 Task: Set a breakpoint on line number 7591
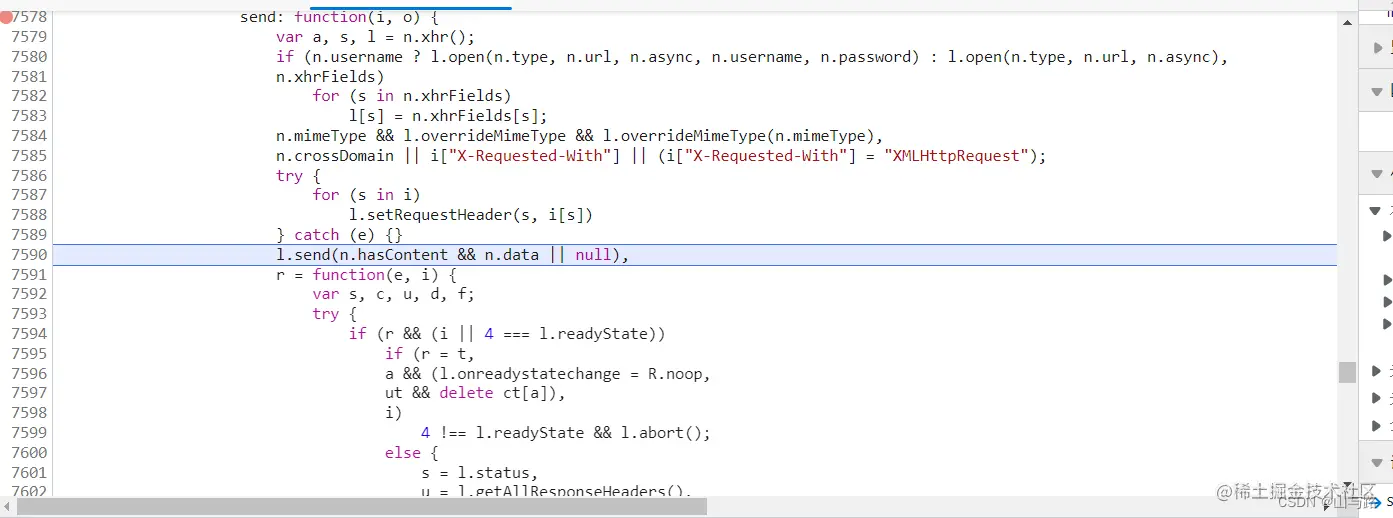click(29, 275)
